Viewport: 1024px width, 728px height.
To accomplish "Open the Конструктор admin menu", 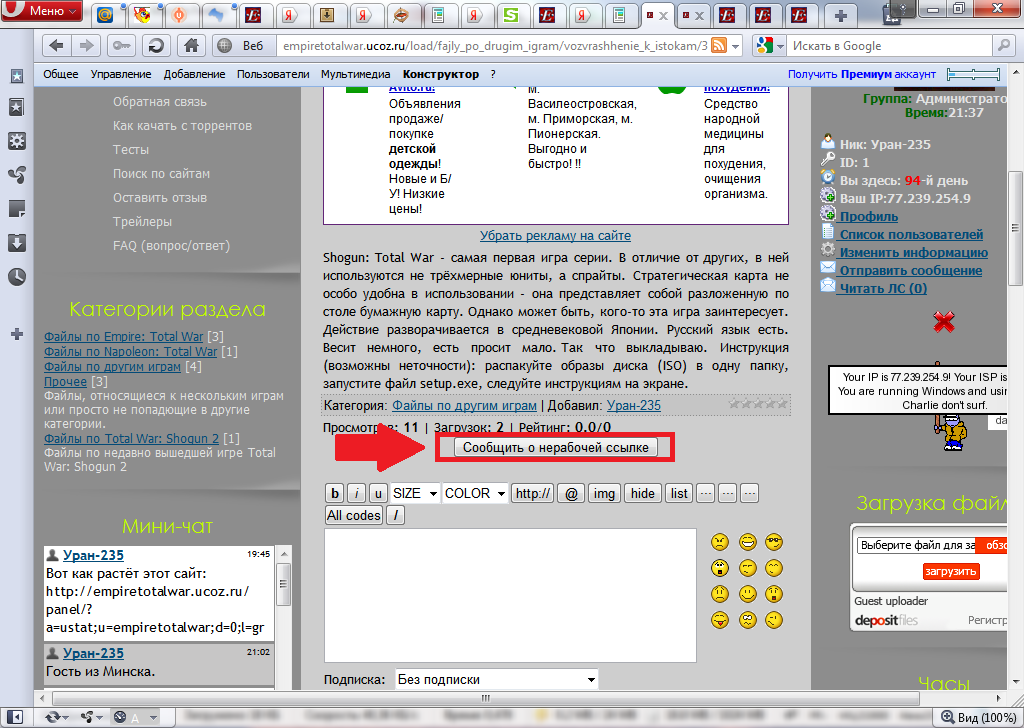I will pyautogui.click(x=441, y=74).
